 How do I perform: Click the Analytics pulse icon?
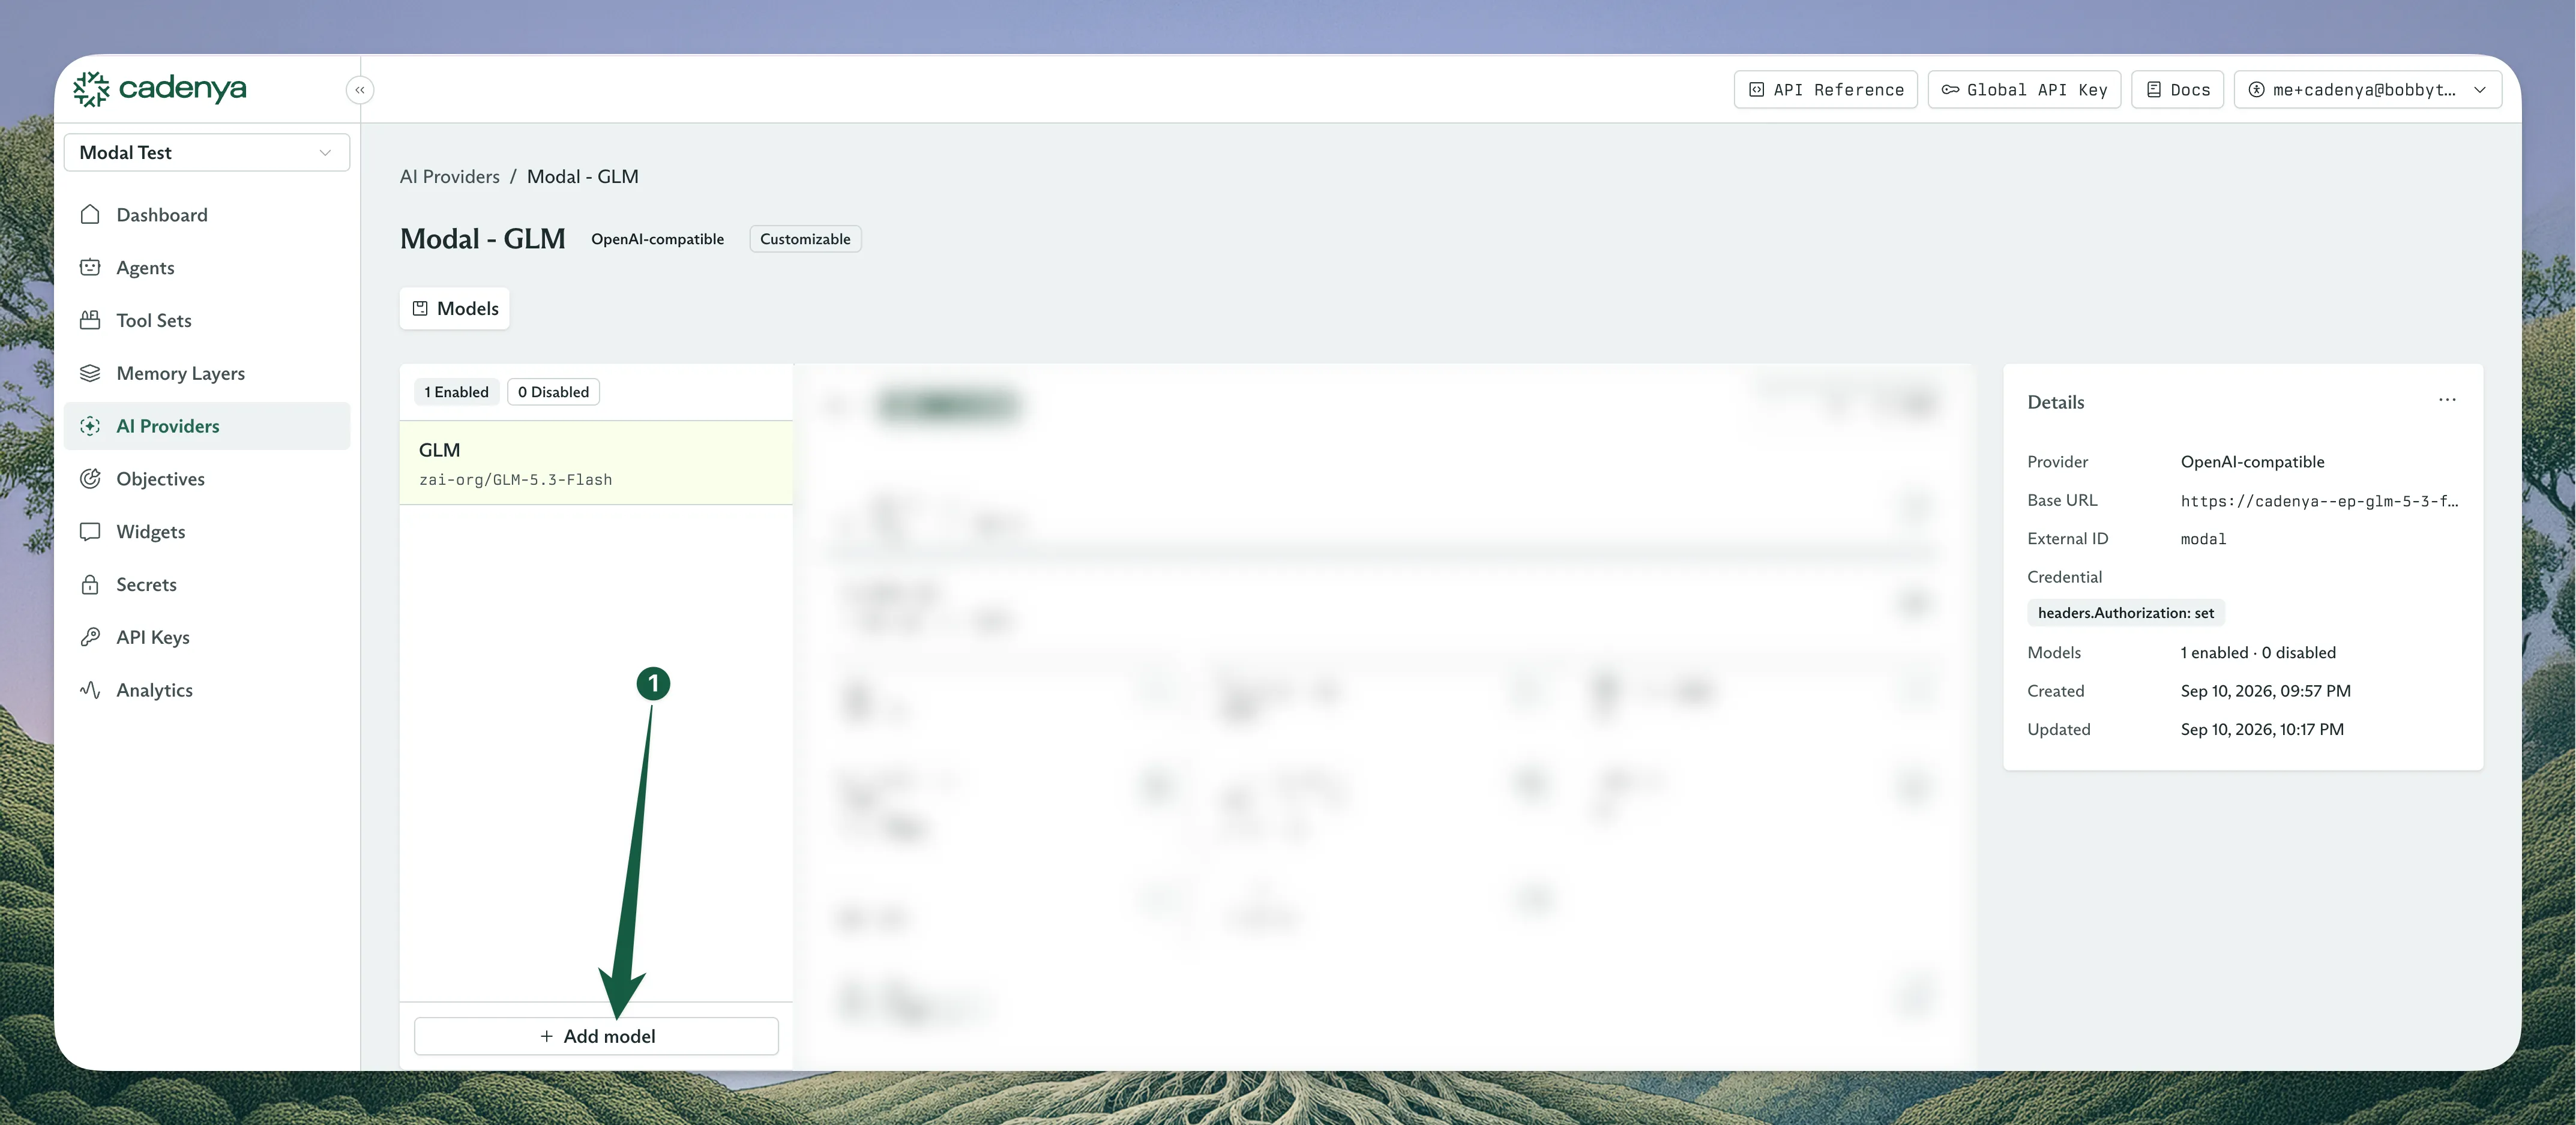coord(90,690)
